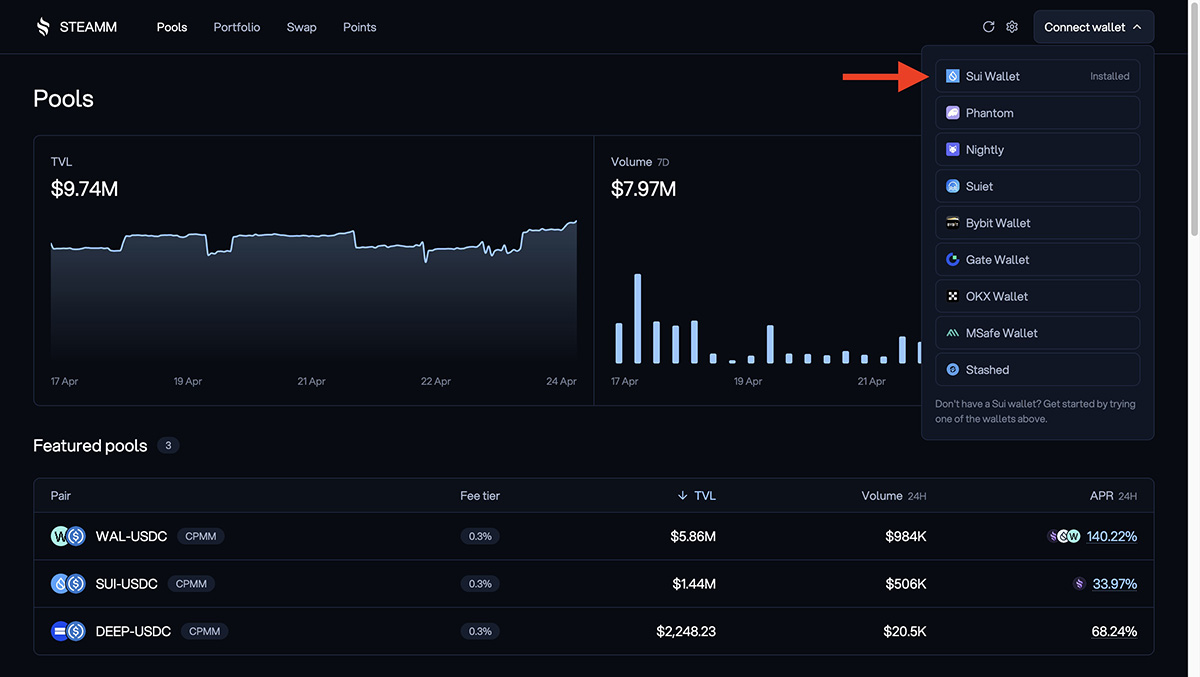Click the $5.86M TVL cell
Viewport: 1200px width, 677px height.
coord(693,536)
